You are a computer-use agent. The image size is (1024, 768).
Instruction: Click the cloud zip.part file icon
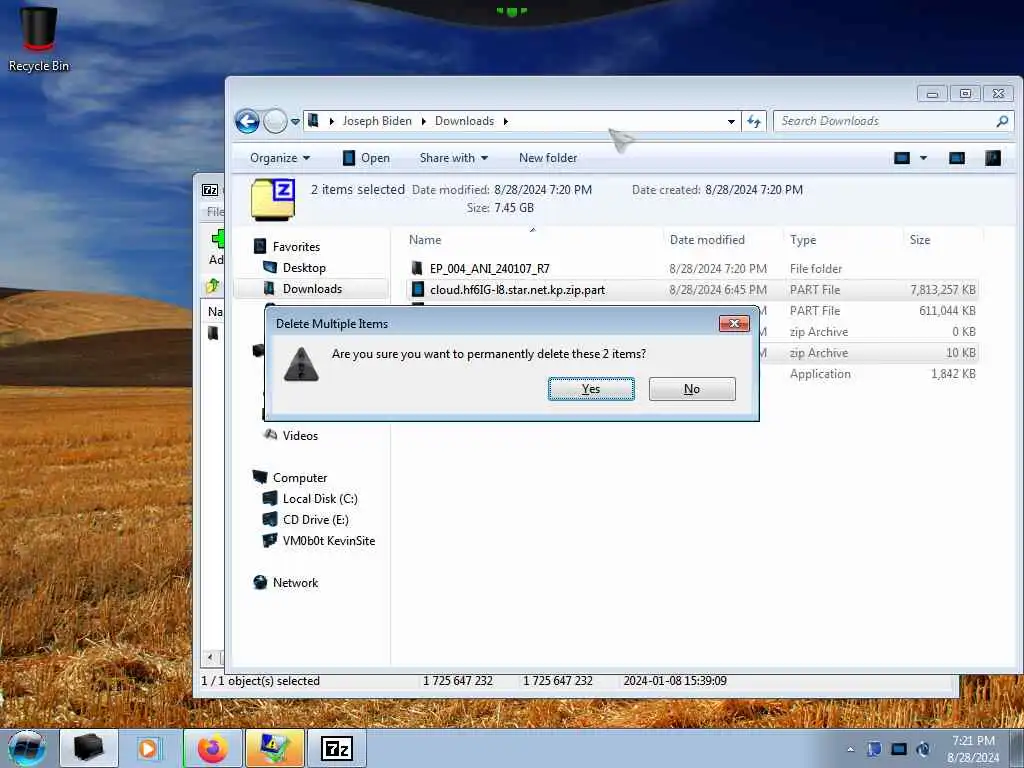(x=418, y=289)
